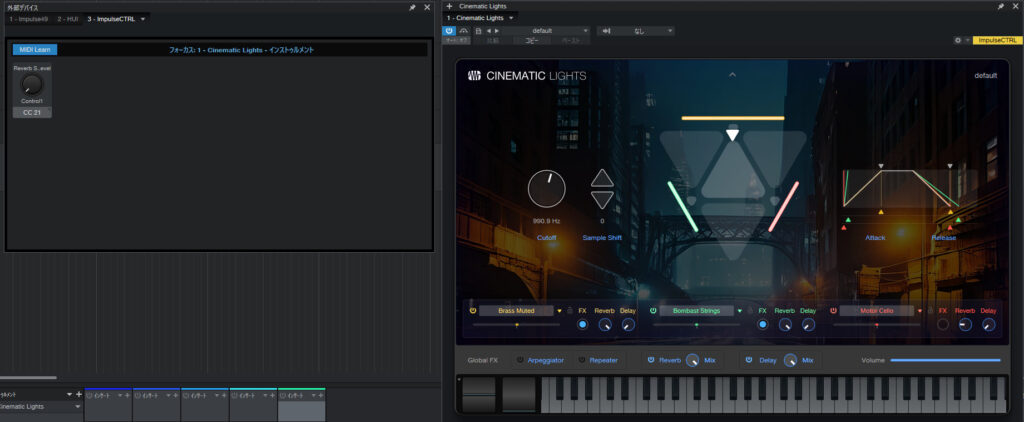Click the Cutoff knob

546,188
